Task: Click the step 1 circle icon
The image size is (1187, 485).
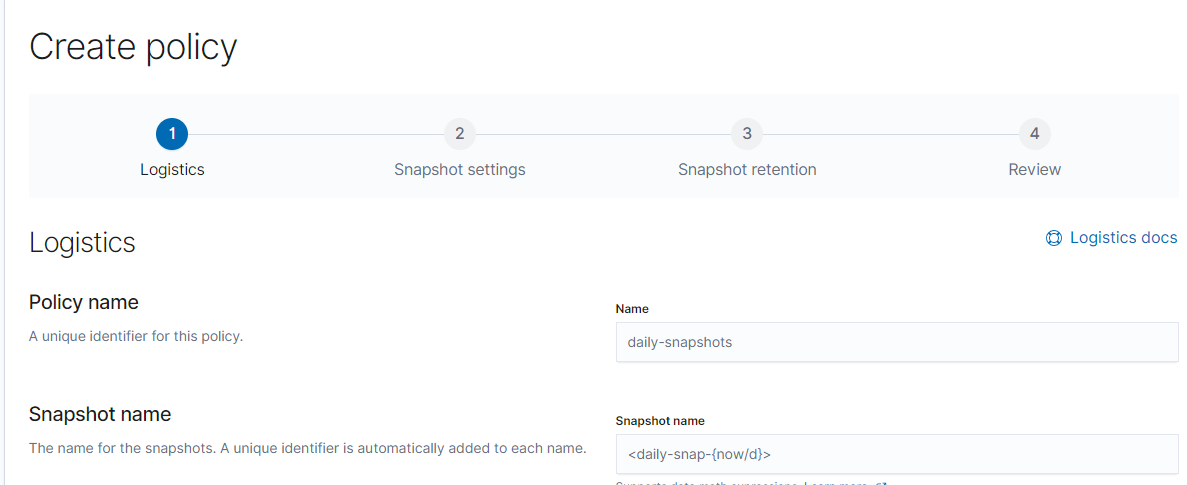Action: pos(172,134)
